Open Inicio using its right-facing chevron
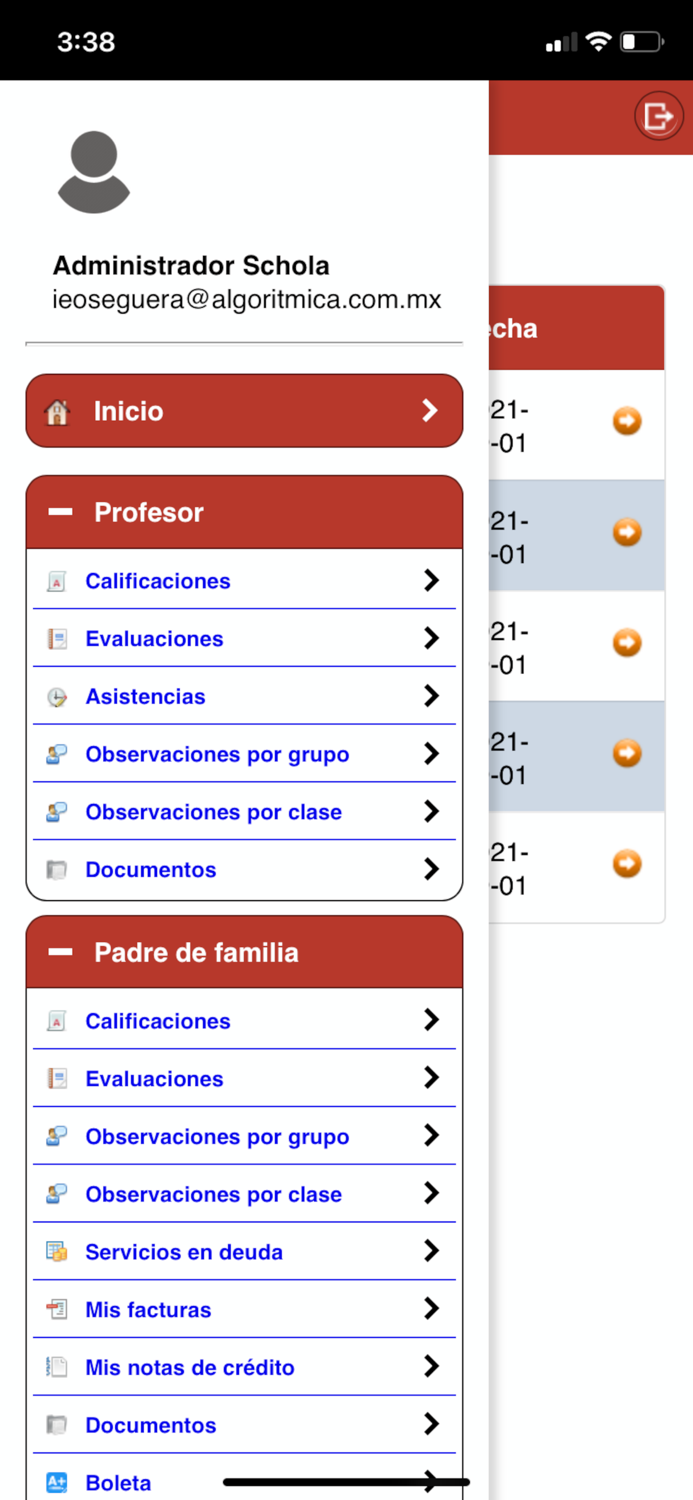Image resolution: width=693 pixels, height=1500 pixels. click(x=430, y=410)
